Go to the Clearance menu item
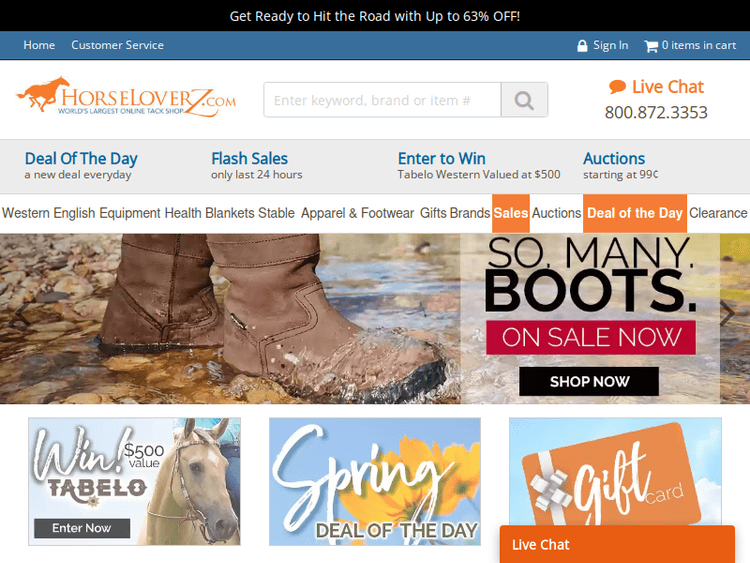The width and height of the screenshot is (750, 563). point(718,213)
